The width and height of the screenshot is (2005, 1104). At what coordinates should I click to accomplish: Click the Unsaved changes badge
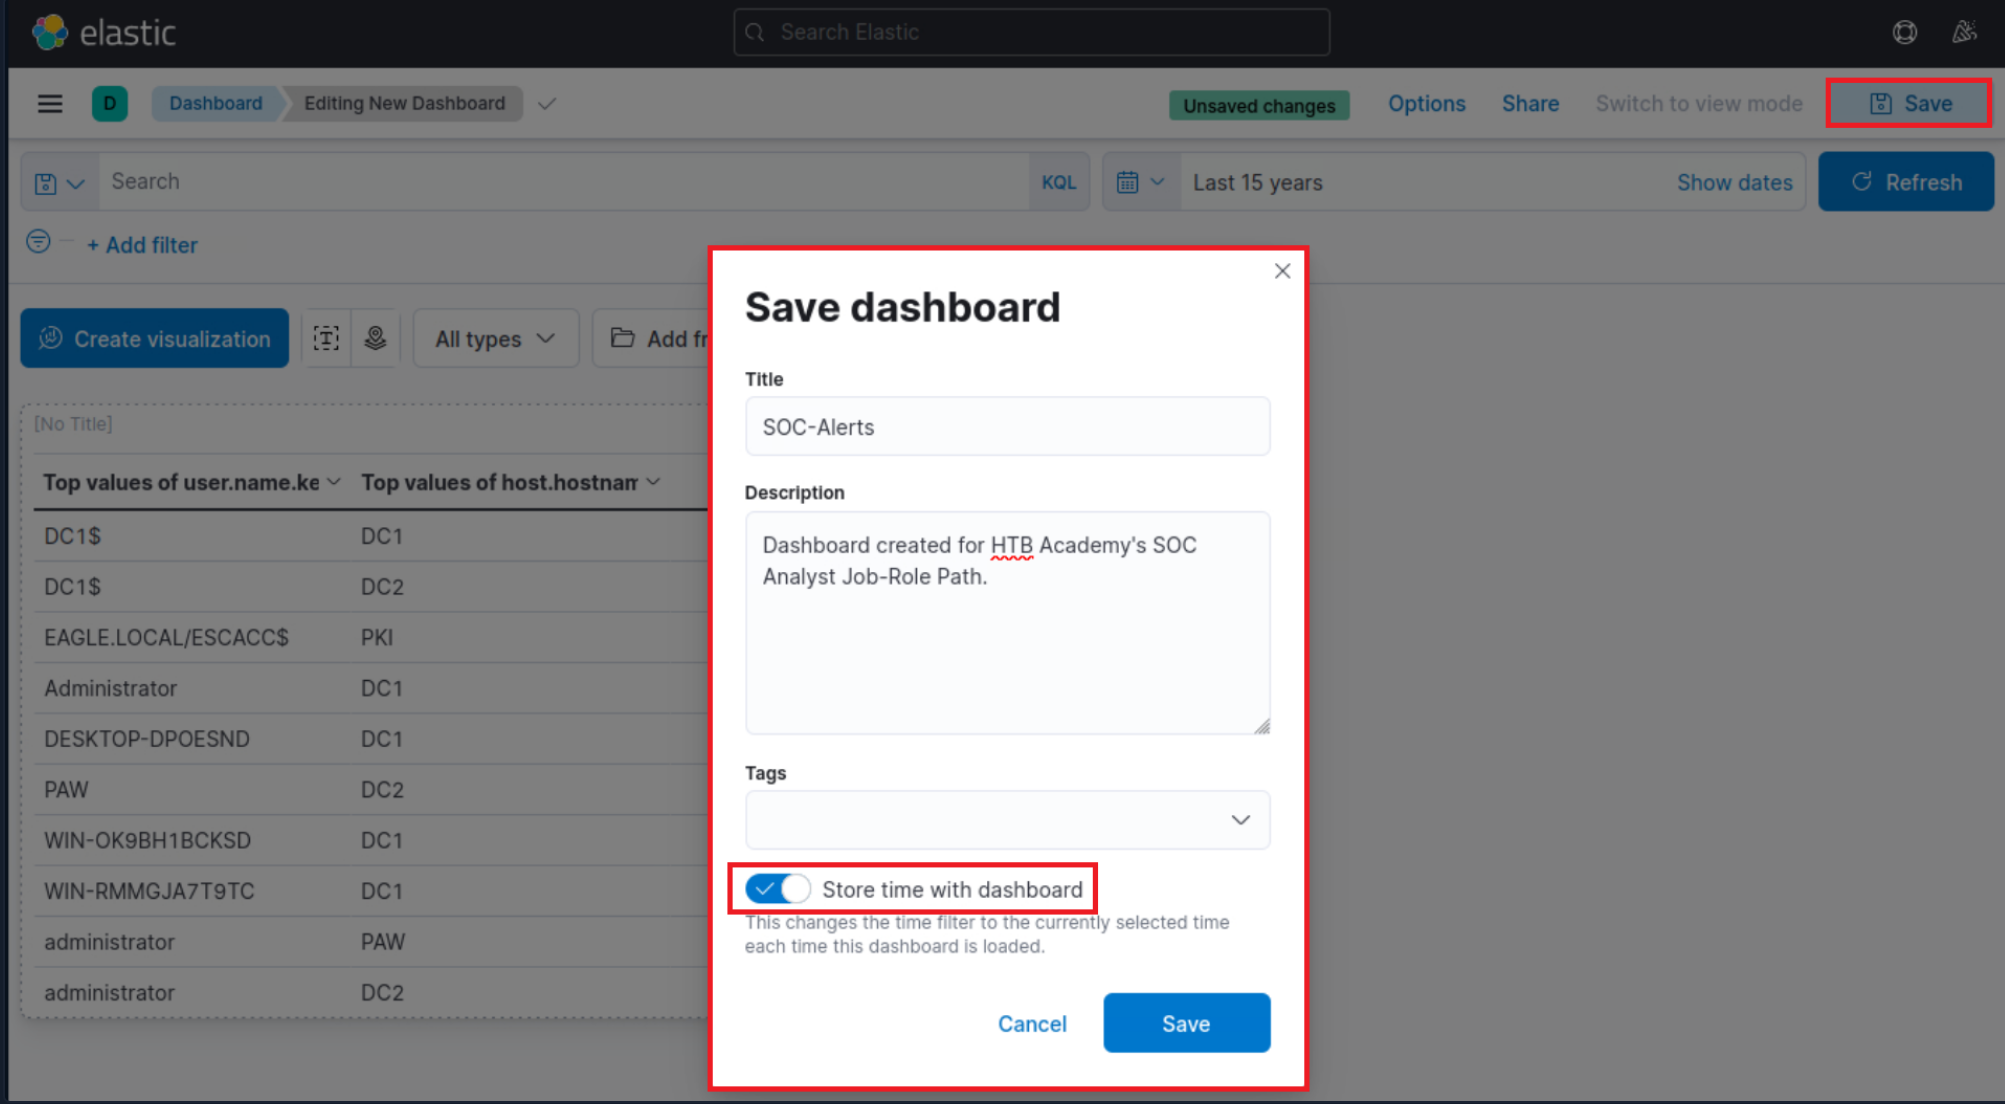click(1259, 105)
